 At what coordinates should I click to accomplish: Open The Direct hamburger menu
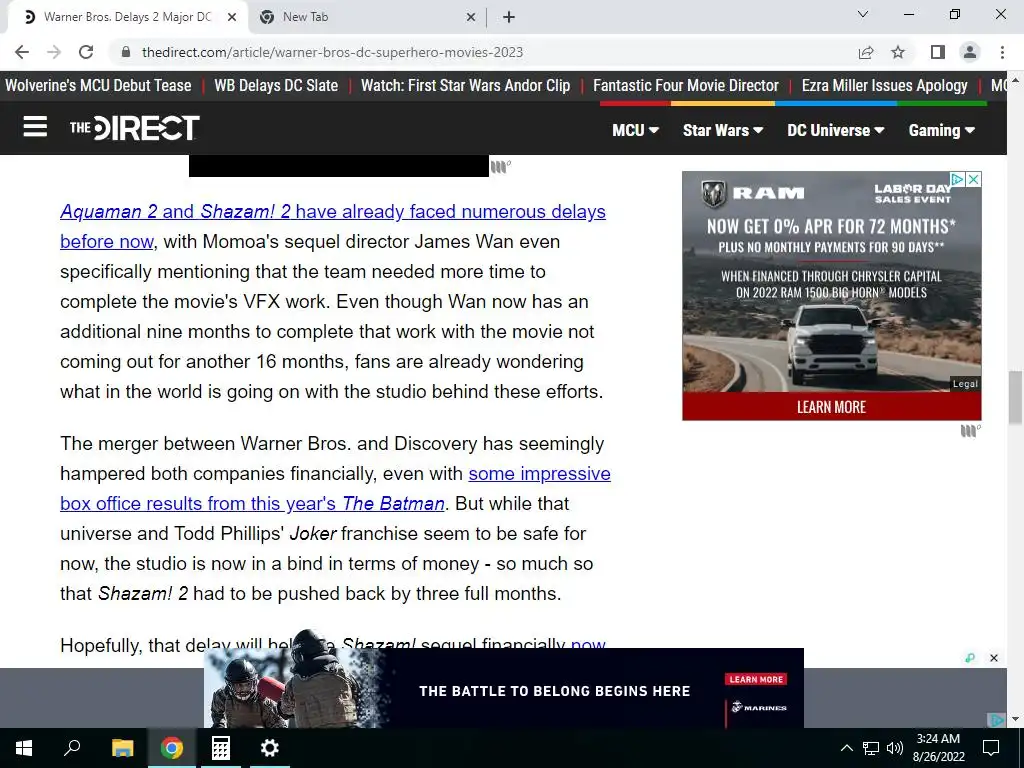pos(35,127)
